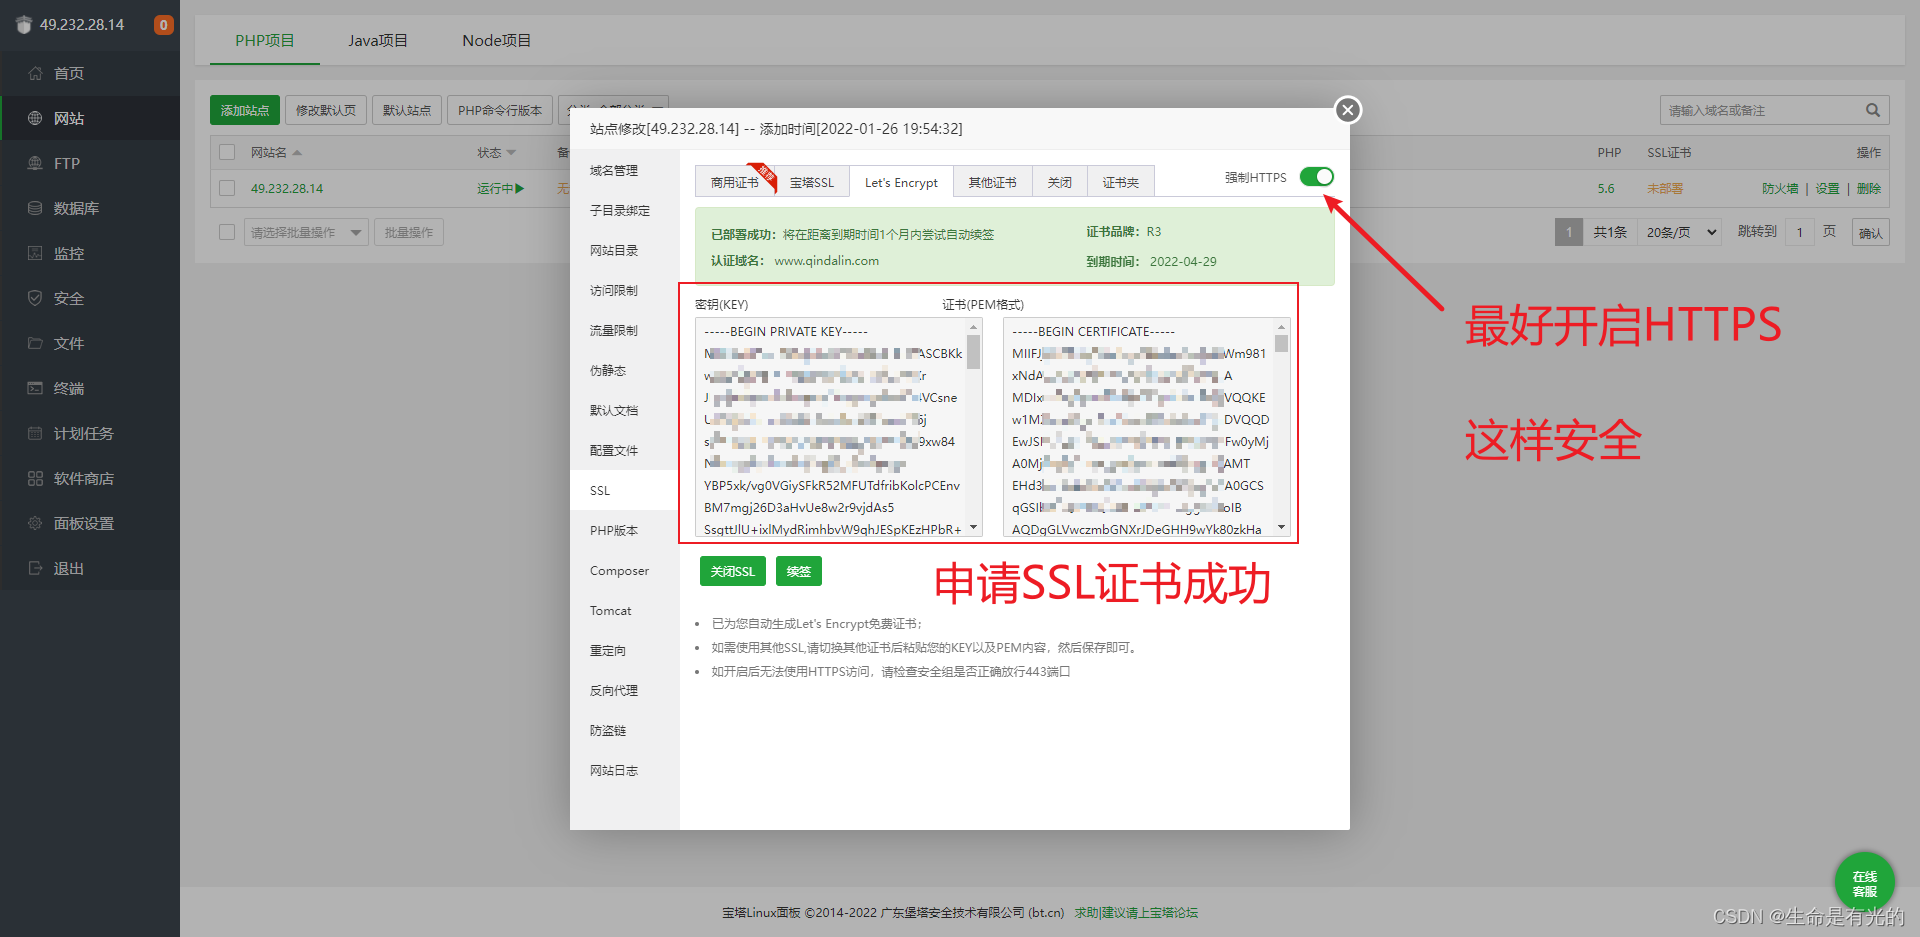Click the 添加站点 button

click(x=245, y=110)
